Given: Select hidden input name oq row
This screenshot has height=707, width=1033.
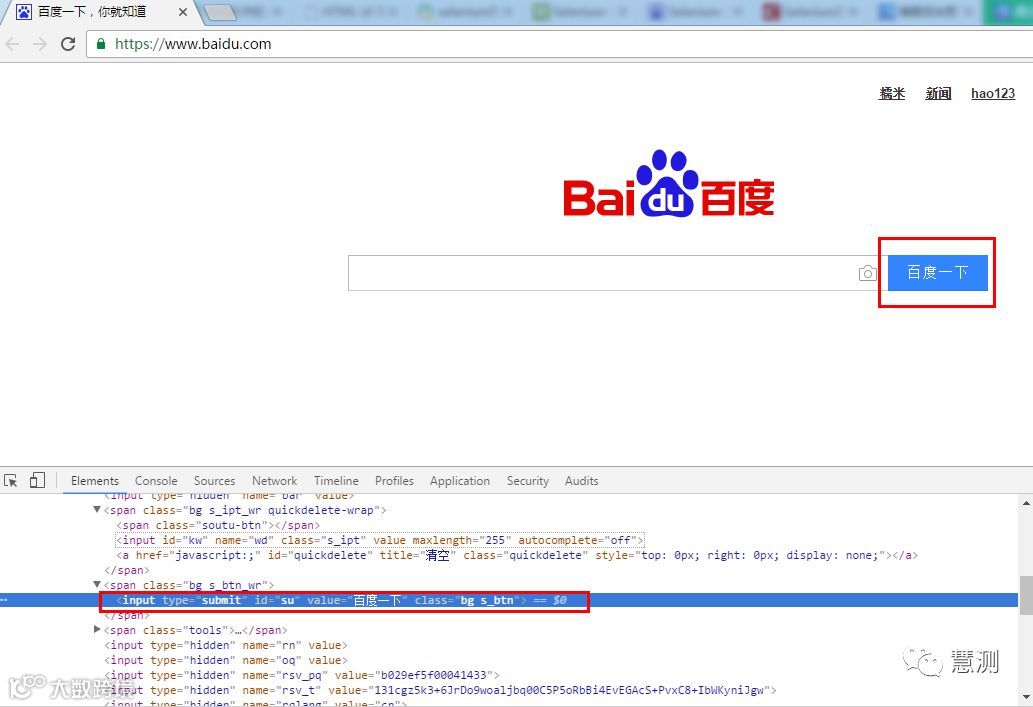Looking at the screenshot, I should tap(225, 660).
